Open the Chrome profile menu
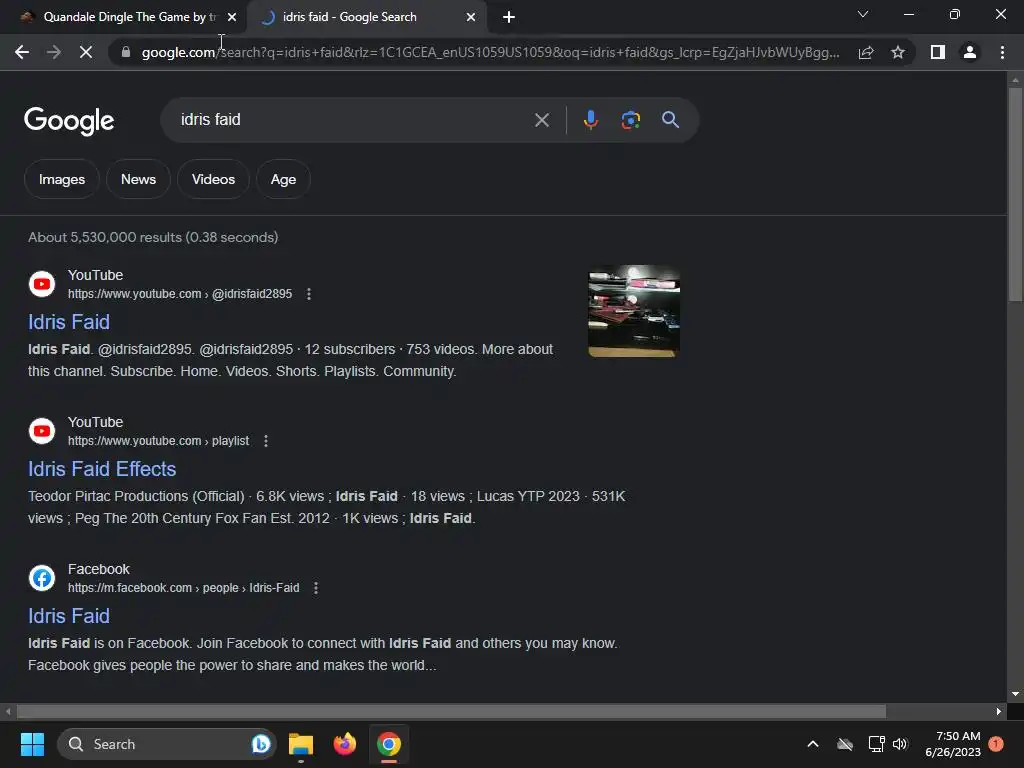1024x768 pixels. click(x=970, y=52)
